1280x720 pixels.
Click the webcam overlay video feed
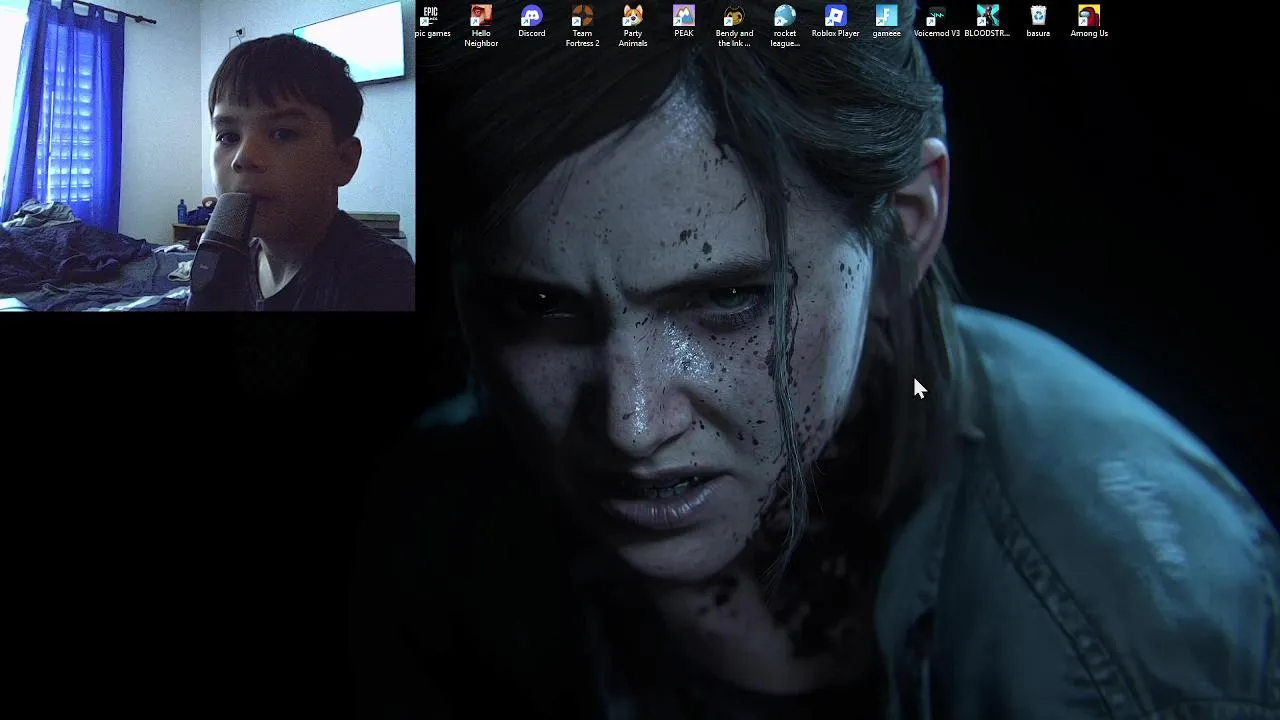[x=207, y=155]
